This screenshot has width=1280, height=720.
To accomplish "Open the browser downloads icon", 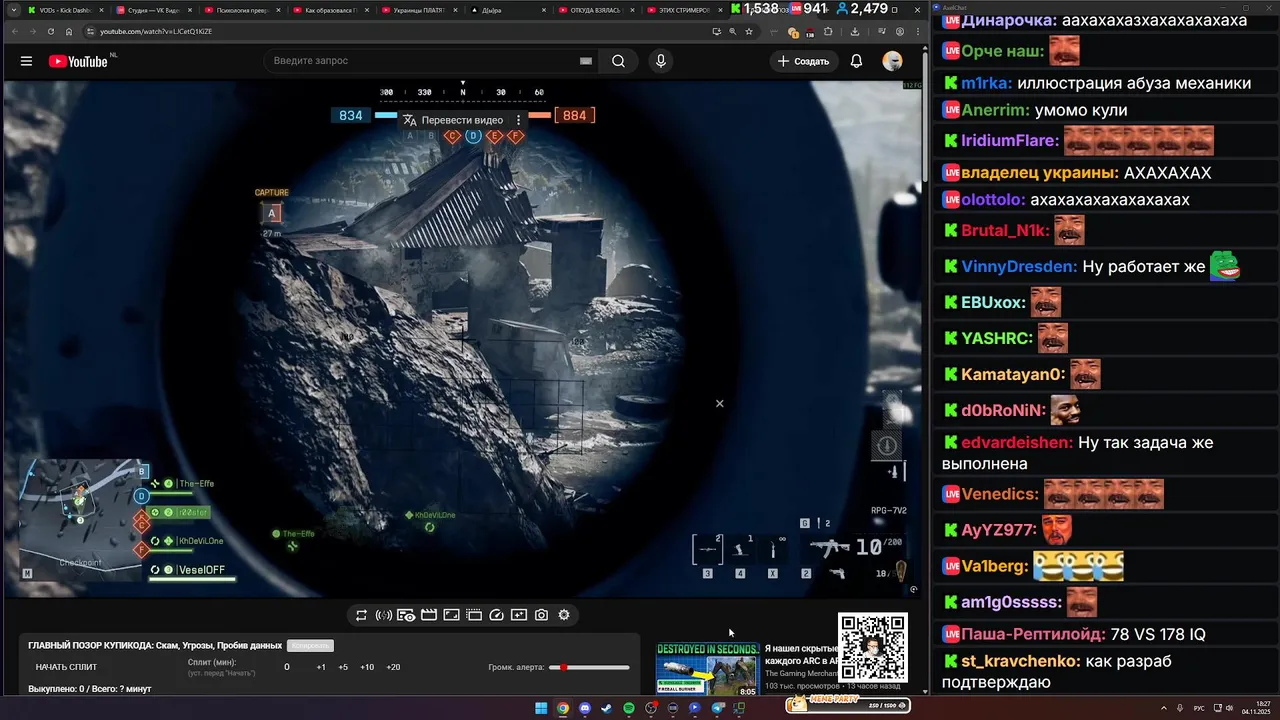I will (855, 31).
